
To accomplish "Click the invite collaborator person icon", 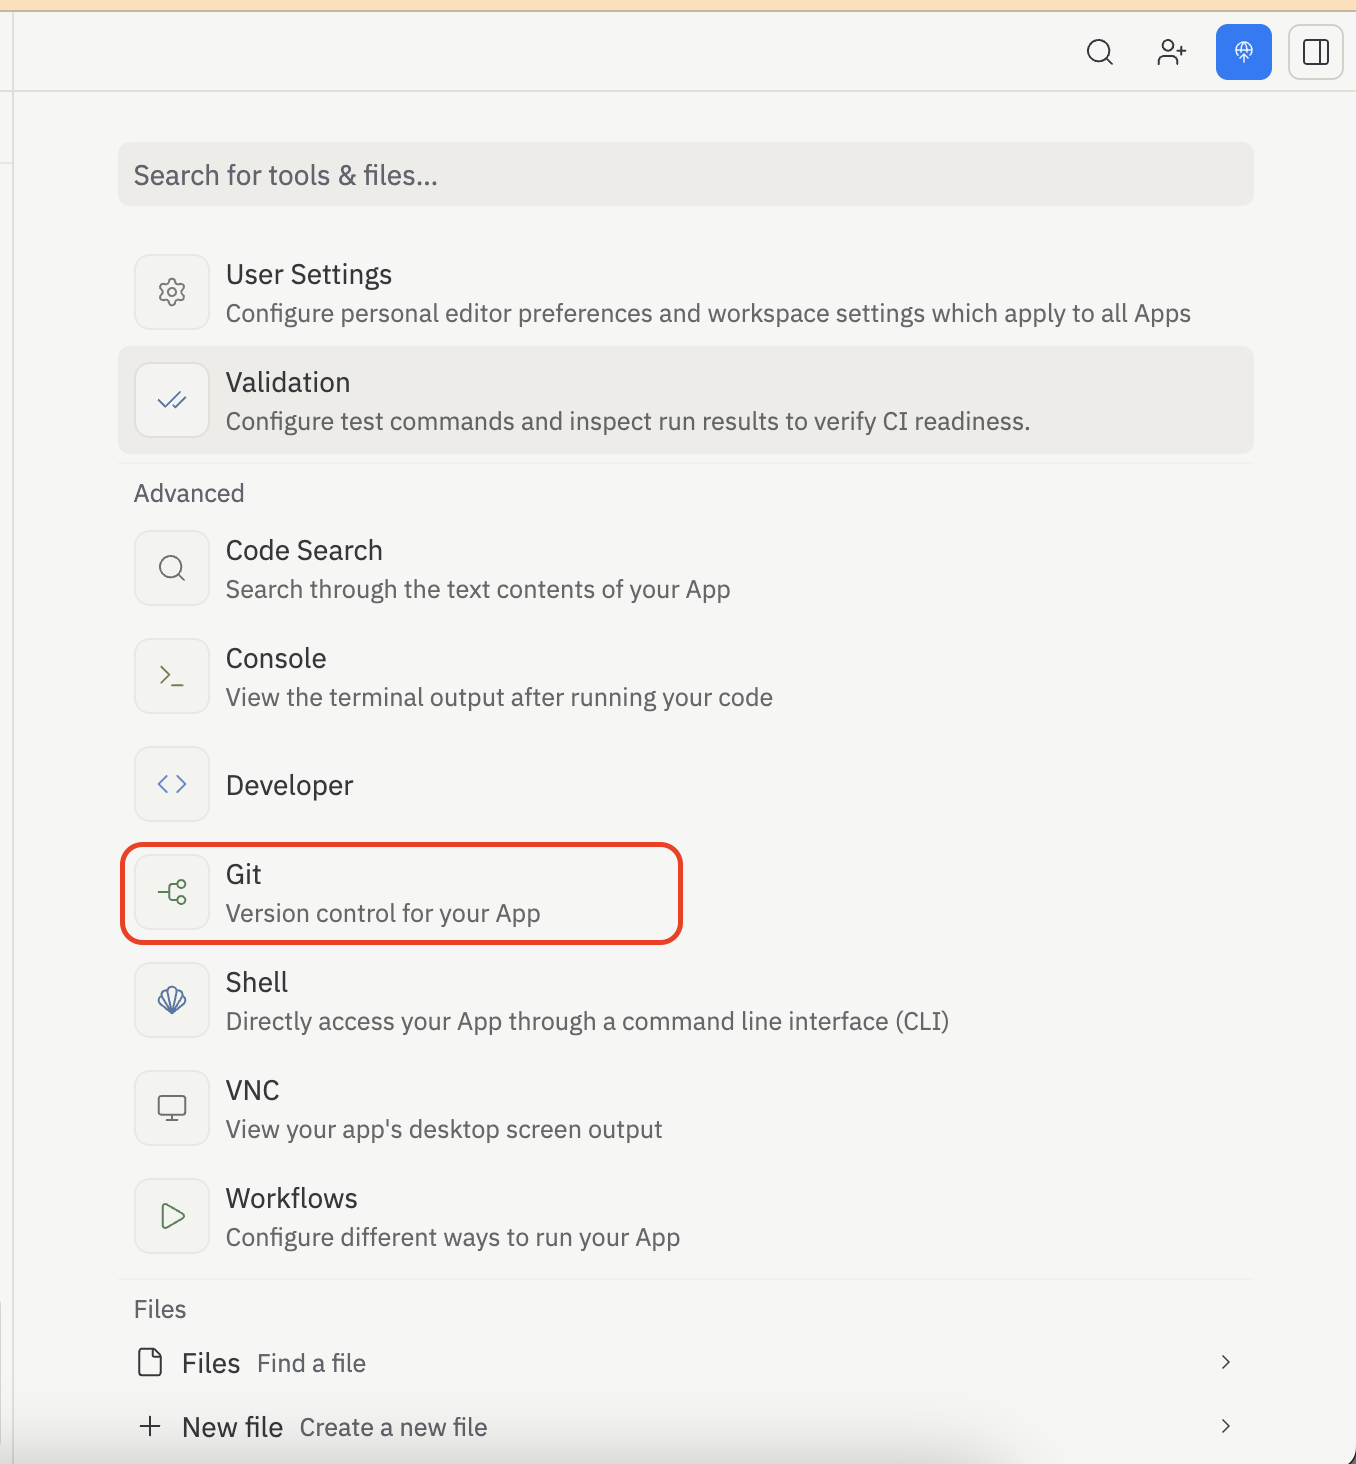I will (x=1171, y=52).
